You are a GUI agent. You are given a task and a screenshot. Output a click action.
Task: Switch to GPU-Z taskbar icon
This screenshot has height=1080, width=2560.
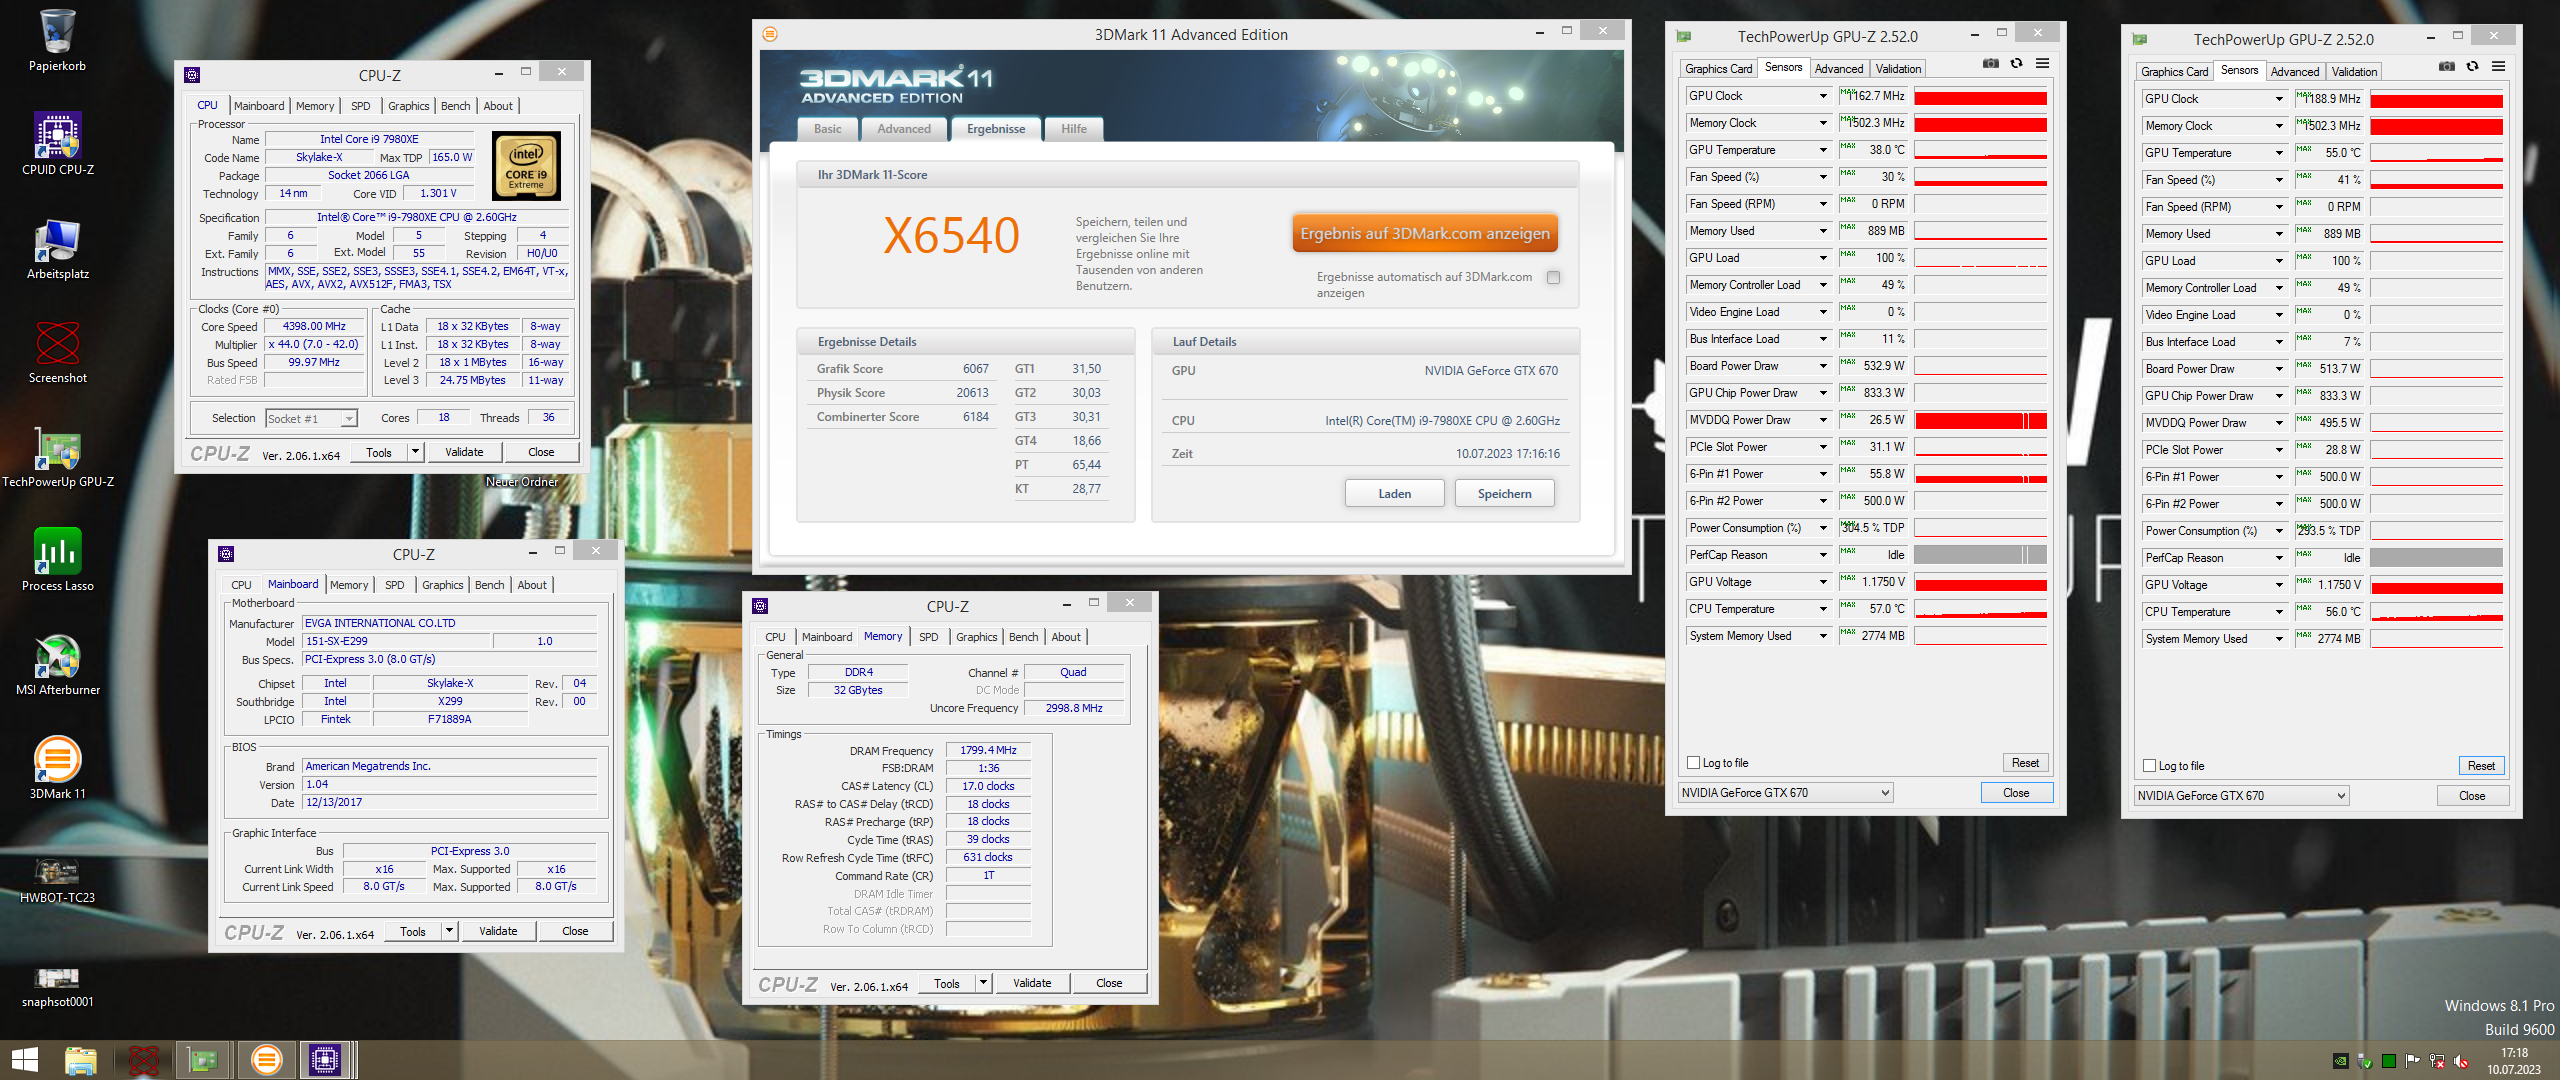(203, 1060)
